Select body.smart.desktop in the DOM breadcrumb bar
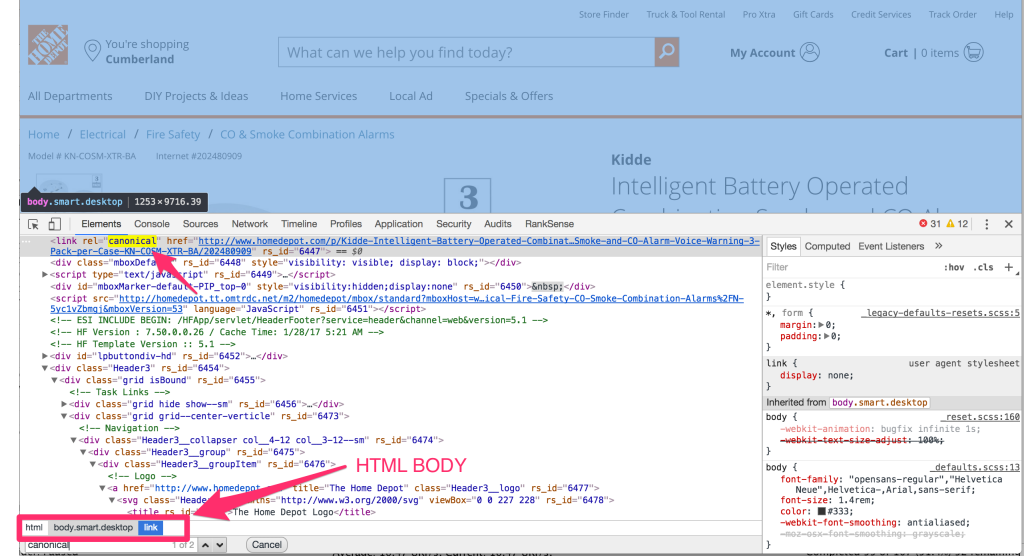The width and height of the screenshot is (1024, 556). pyautogui.click(x=93, y=527)
